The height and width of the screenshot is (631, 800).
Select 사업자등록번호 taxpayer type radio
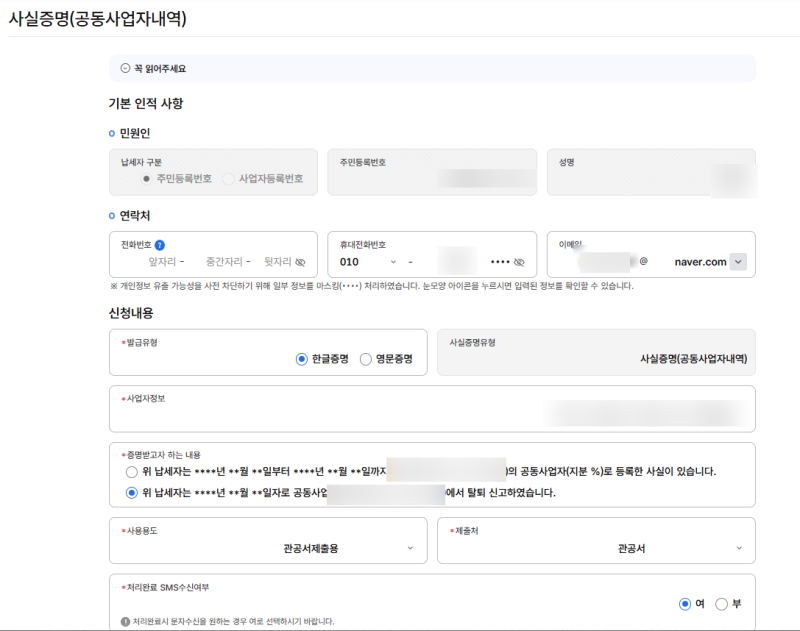click(x=229, y=179)
